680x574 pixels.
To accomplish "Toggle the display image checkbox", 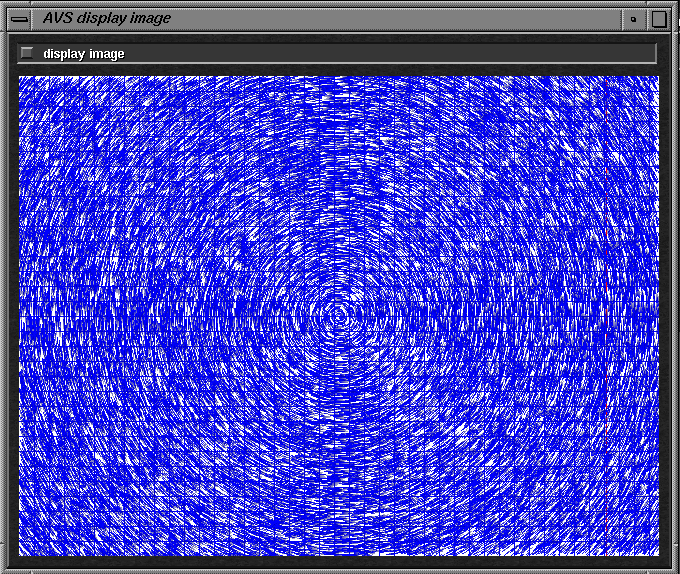I will (27, 53).
